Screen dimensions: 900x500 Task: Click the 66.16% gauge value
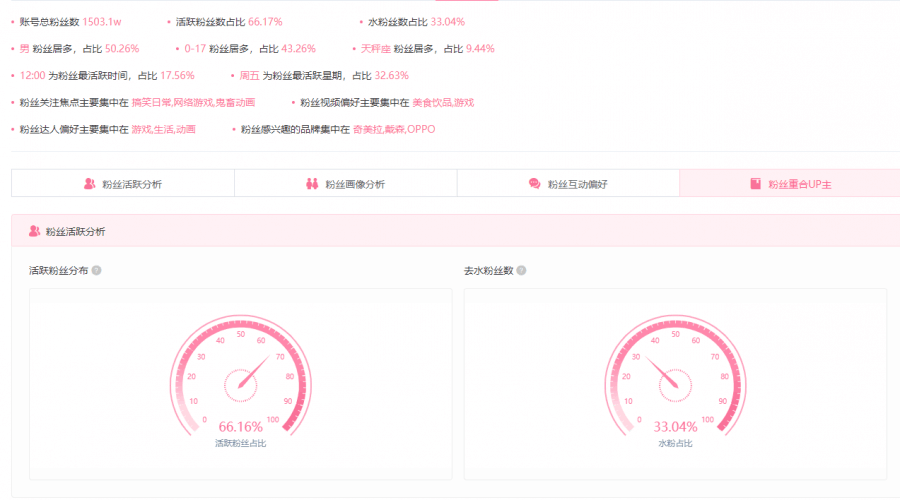pyautogui.click(x=240, y=427)
